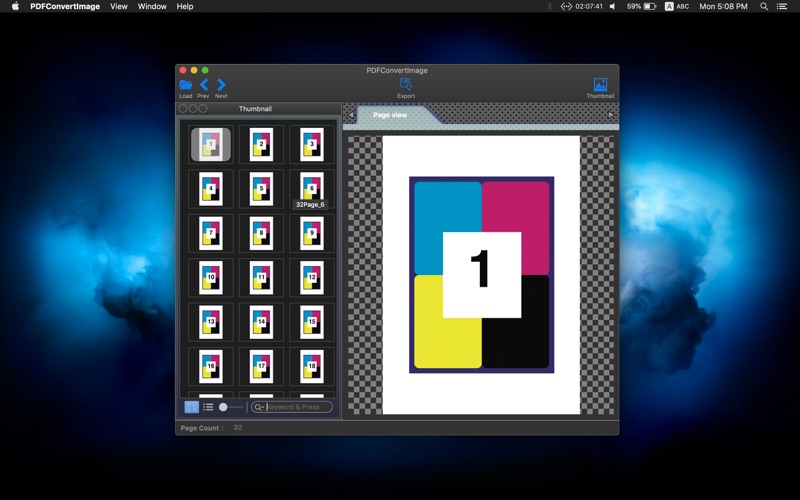Select page 7 thumbnail
Image resolution: width=800 pixels, height=500 pixels.
[x=211, y=233]
